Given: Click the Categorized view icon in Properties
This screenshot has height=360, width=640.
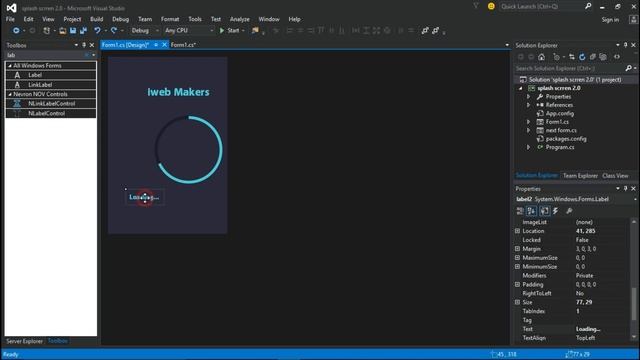Looking at the screenshot, I should coord(520,211).
